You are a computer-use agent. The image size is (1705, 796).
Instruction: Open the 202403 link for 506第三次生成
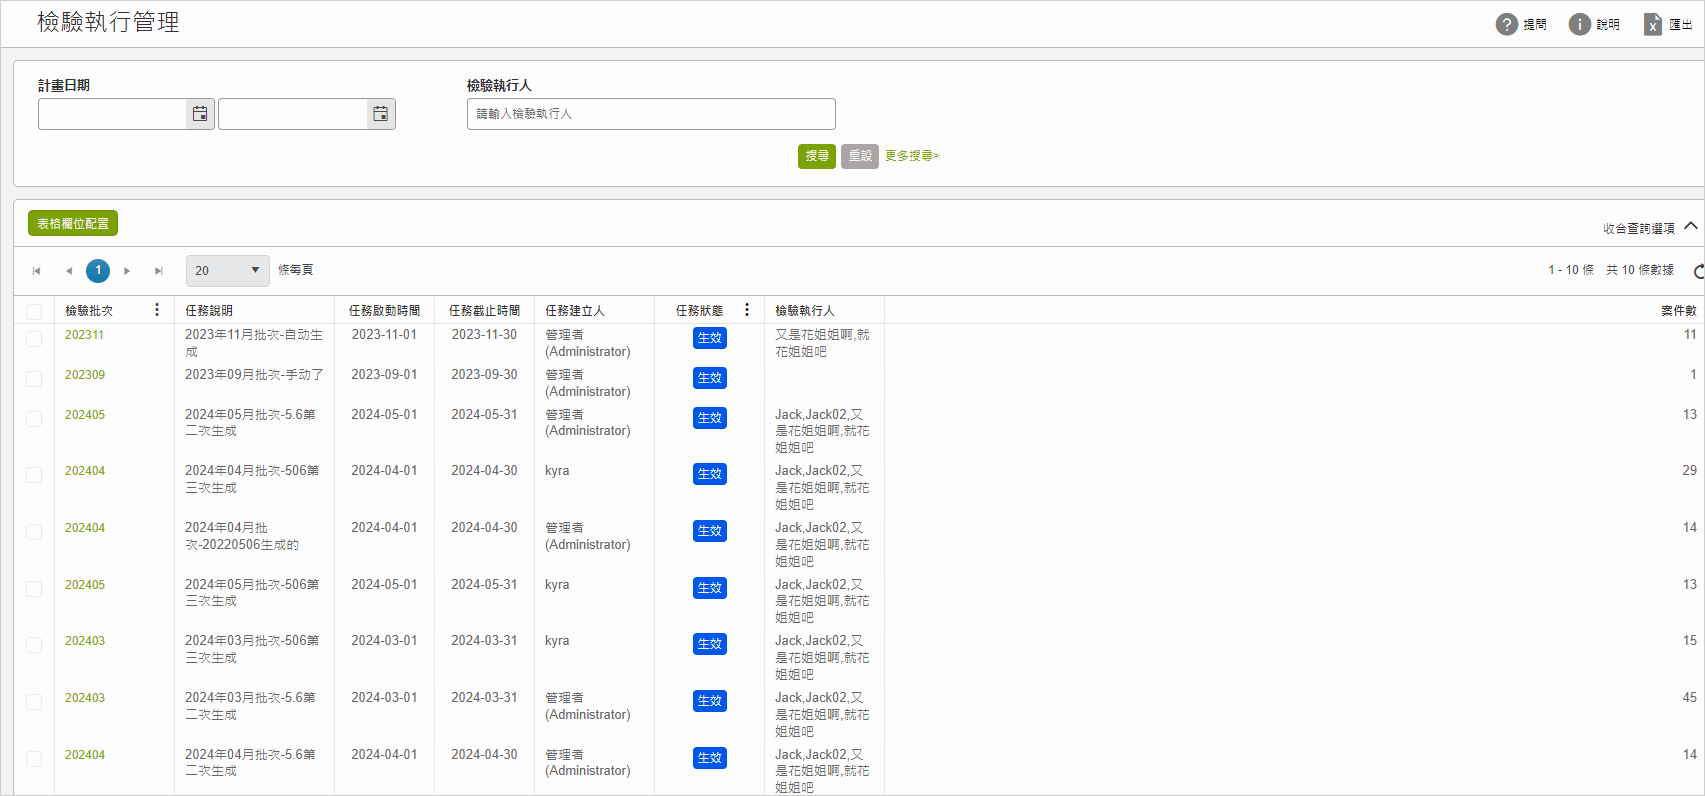[85, 641]
